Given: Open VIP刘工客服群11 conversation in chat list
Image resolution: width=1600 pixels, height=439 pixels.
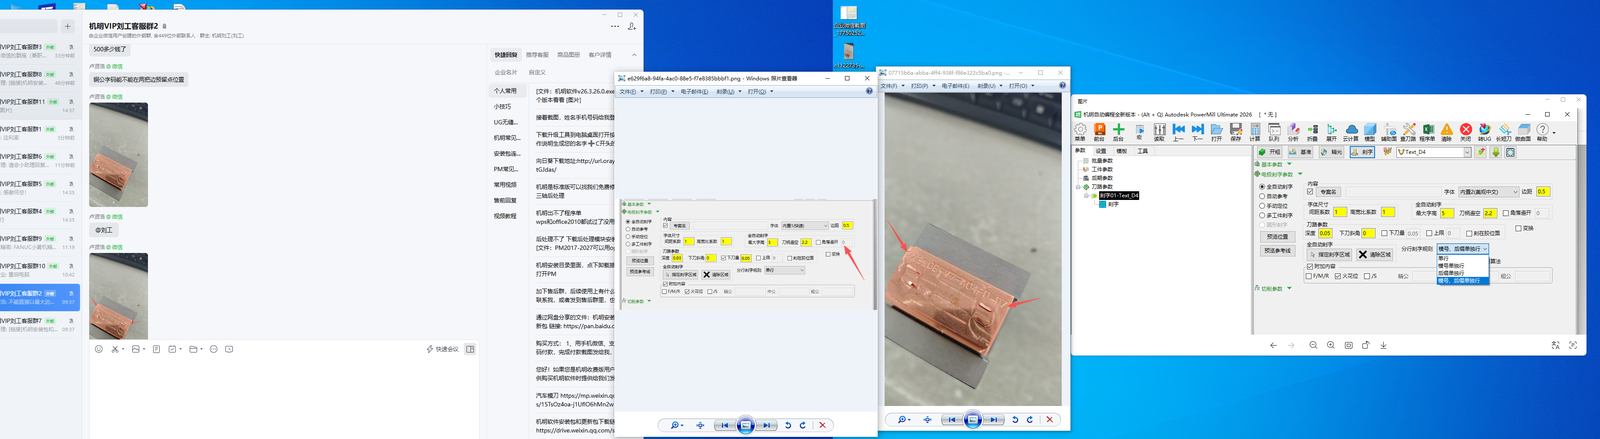Looking at the screenshot, I should [x=38, y=105].
